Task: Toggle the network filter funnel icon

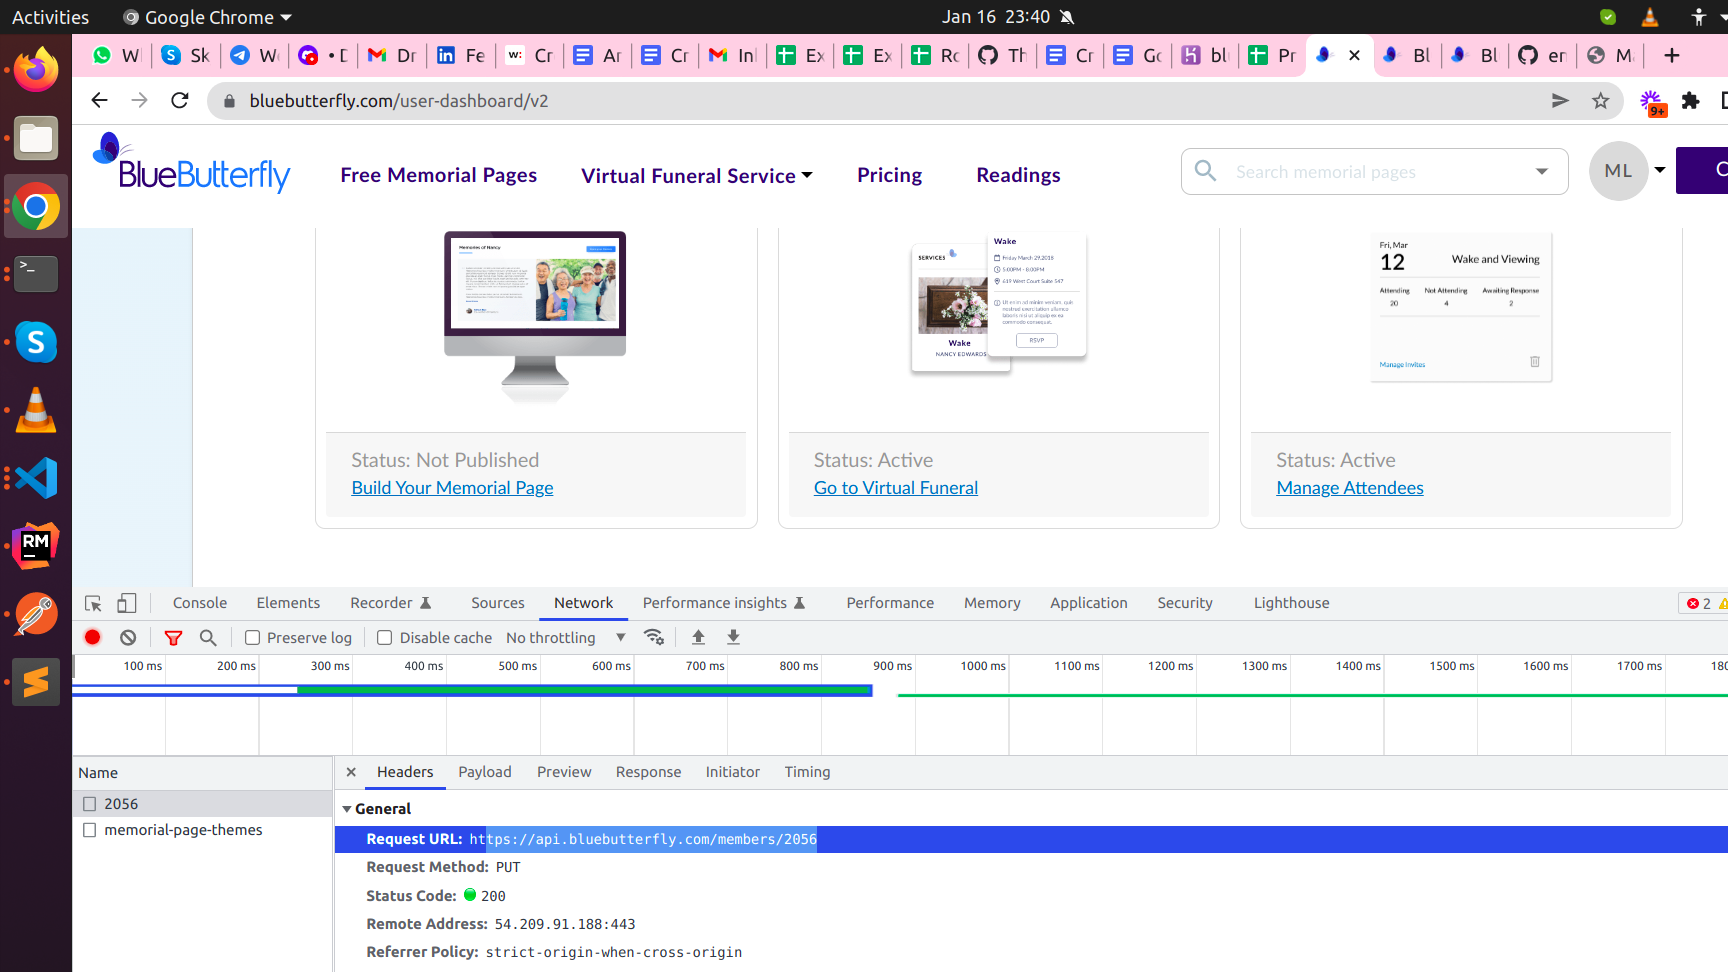Action: point(173,637)
